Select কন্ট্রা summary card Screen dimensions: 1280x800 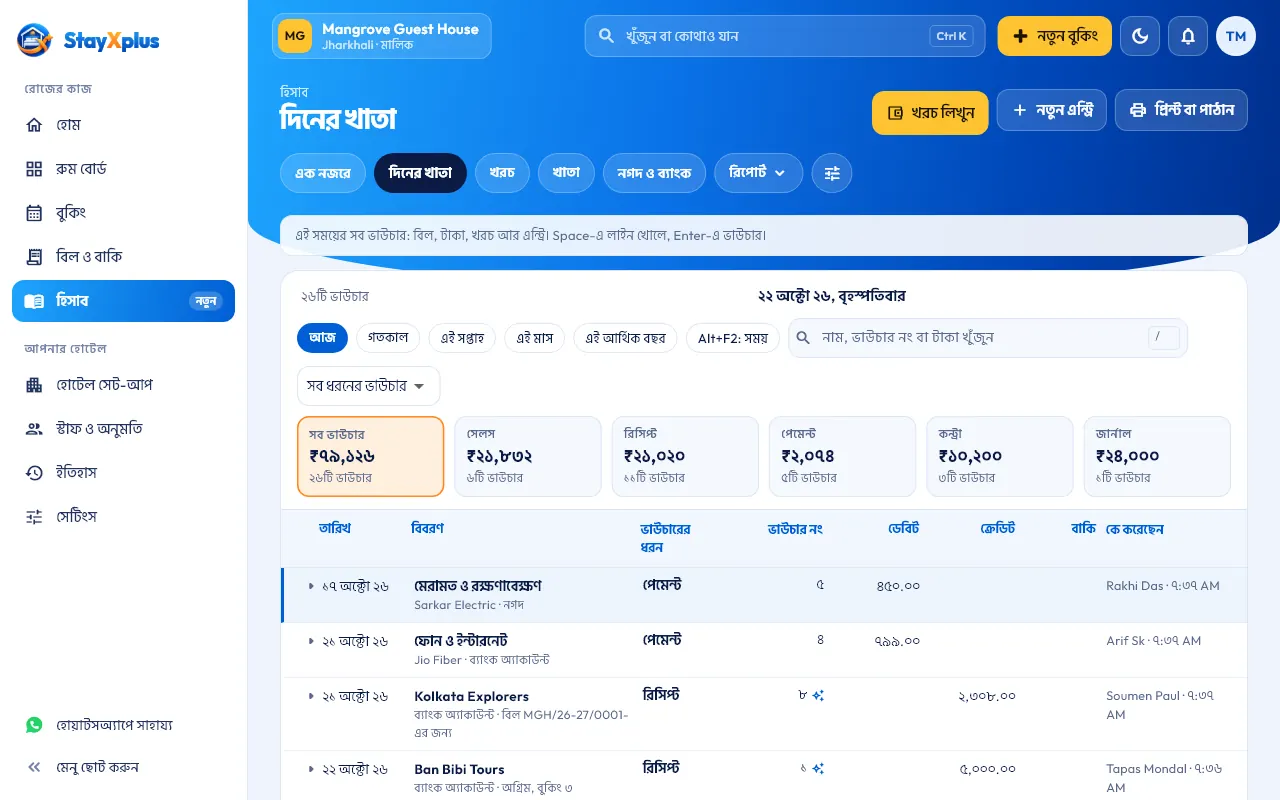click(1000, 456)
